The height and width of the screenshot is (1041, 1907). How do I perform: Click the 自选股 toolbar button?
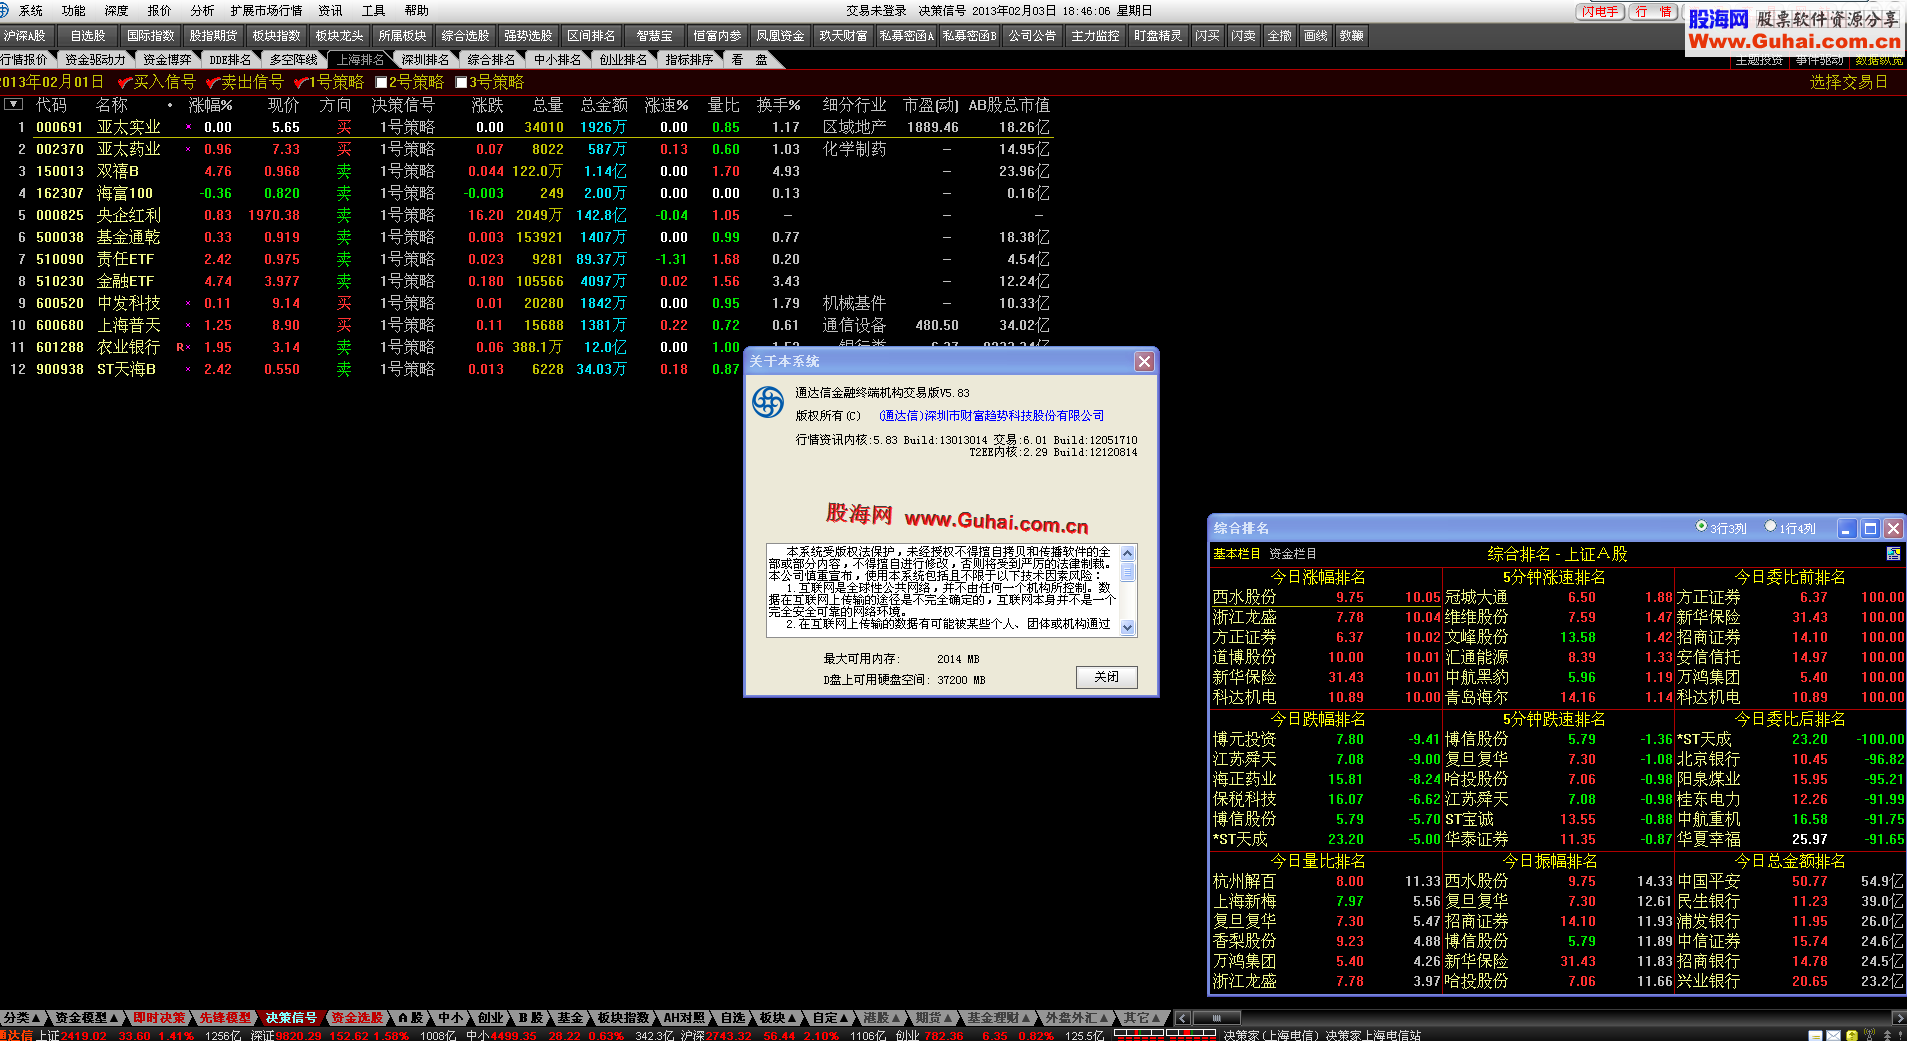point(88,36)
